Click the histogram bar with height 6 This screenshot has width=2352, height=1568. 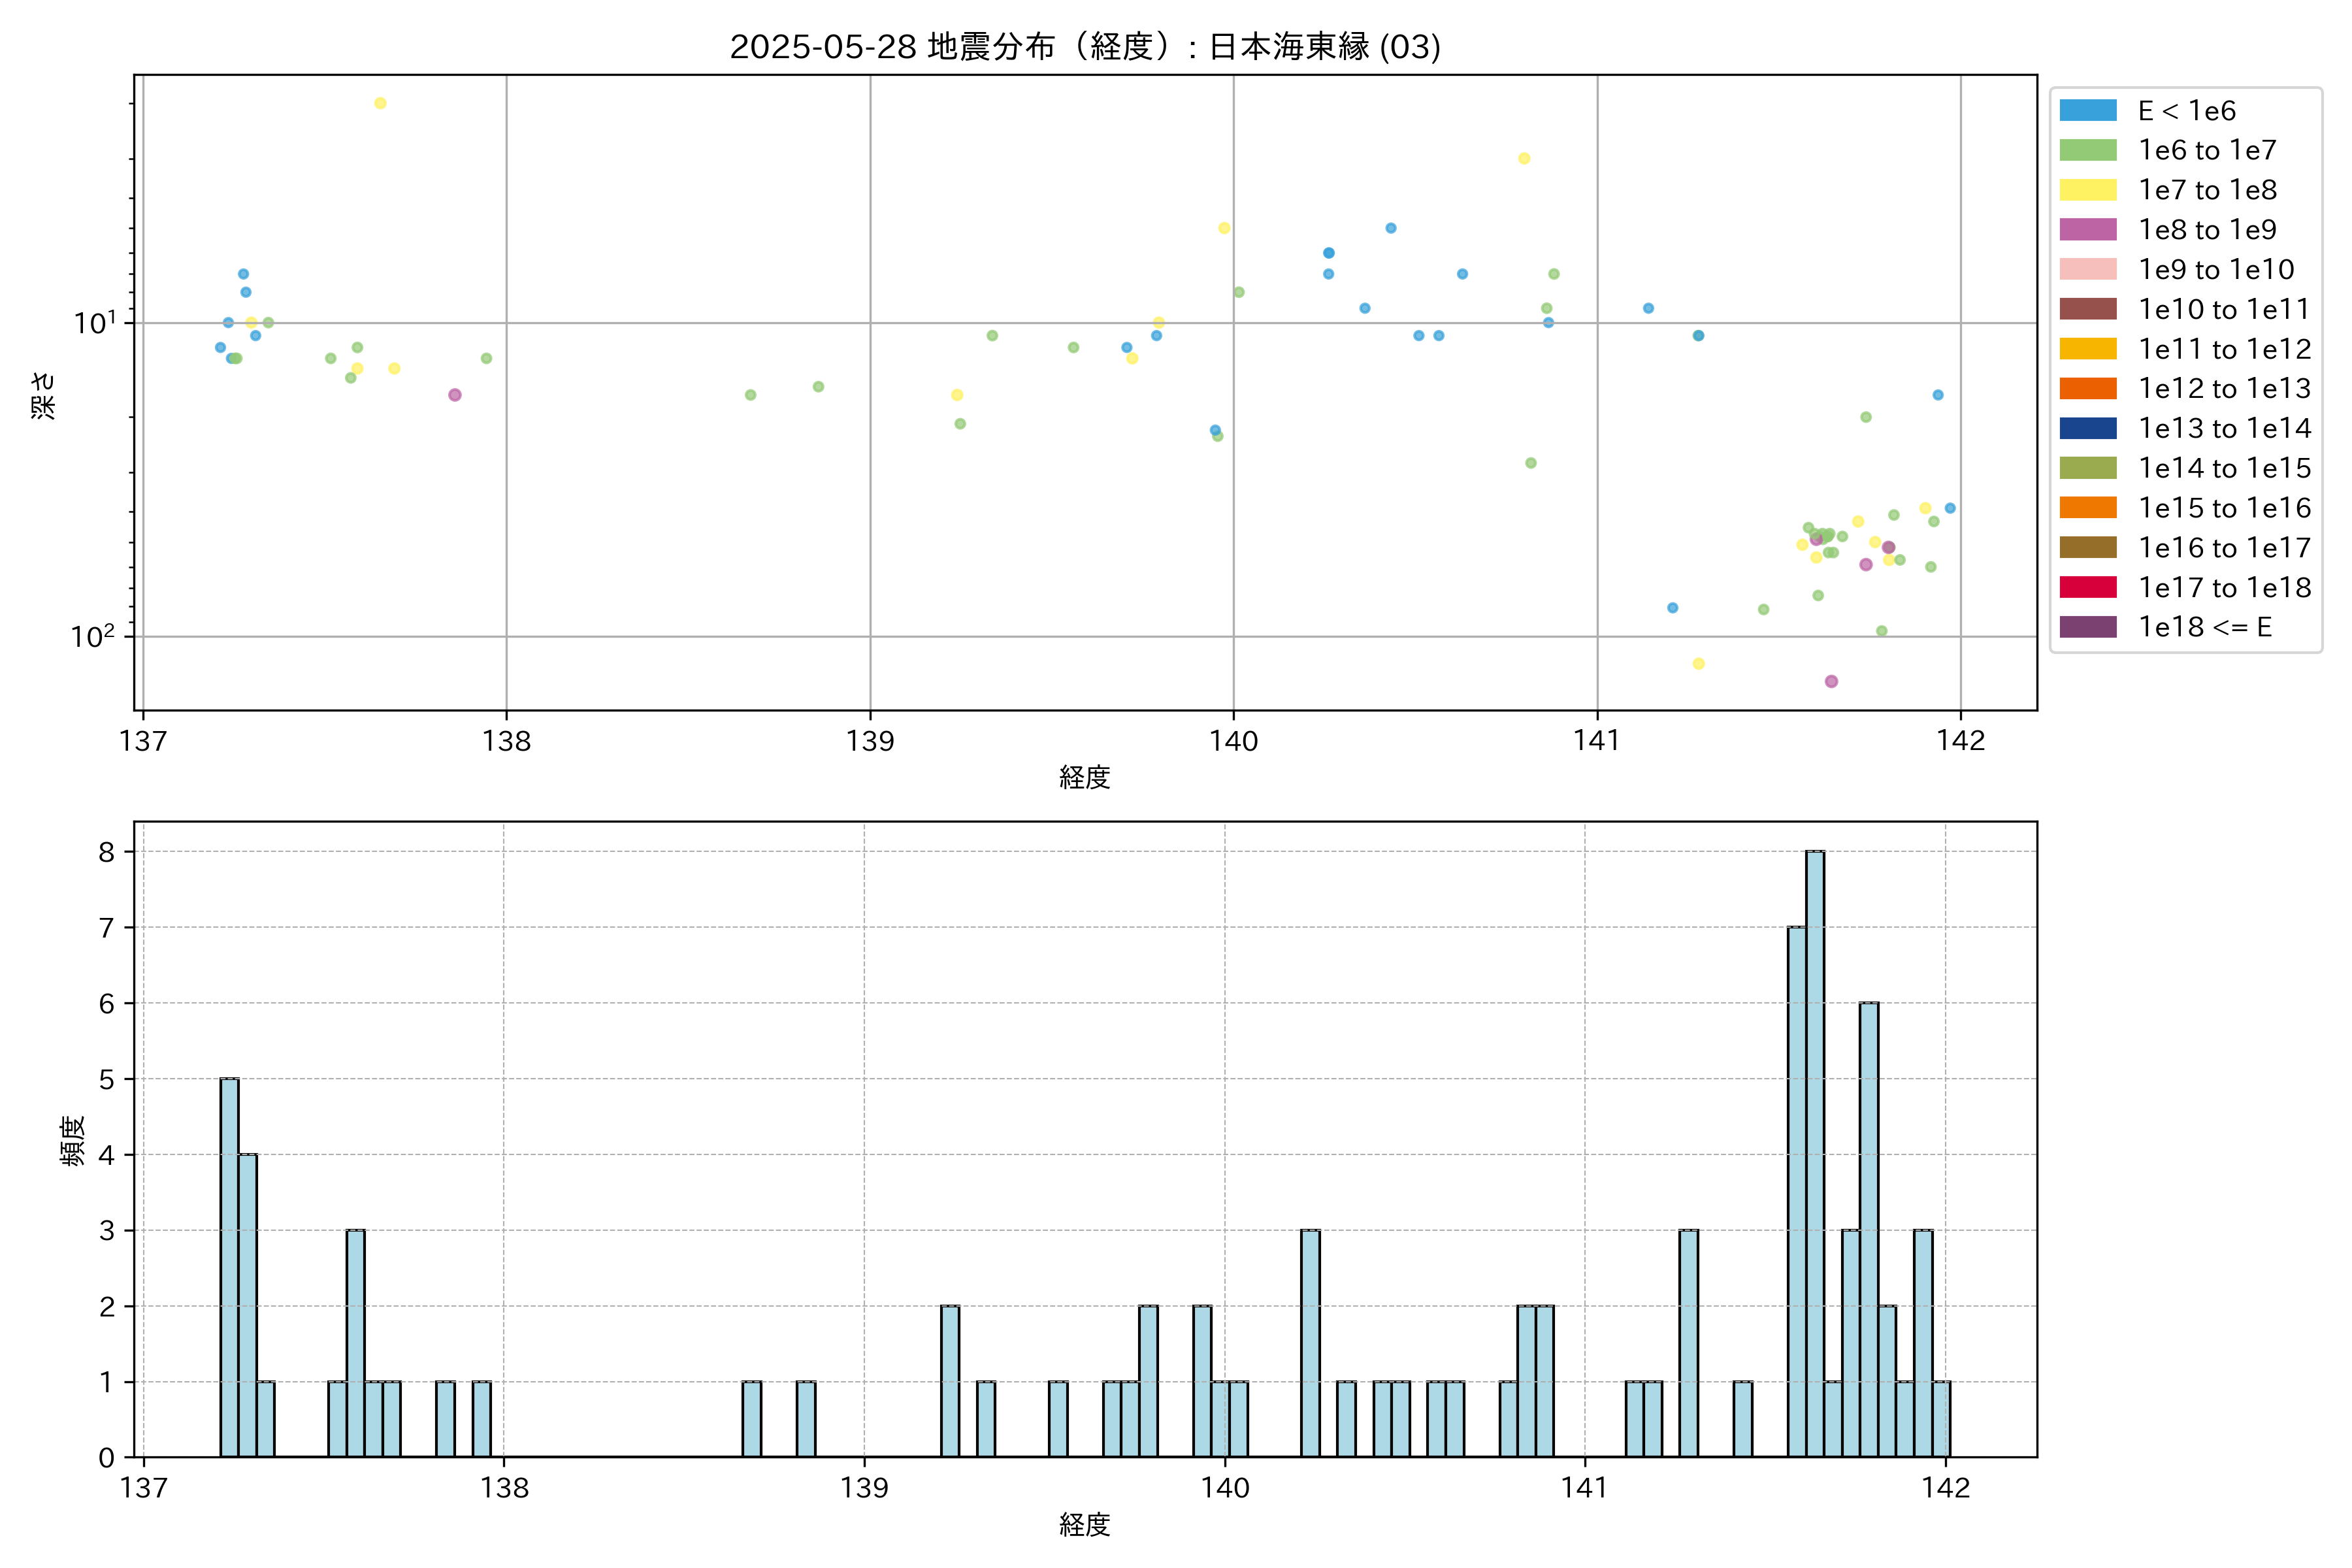click(1868, 1229)
